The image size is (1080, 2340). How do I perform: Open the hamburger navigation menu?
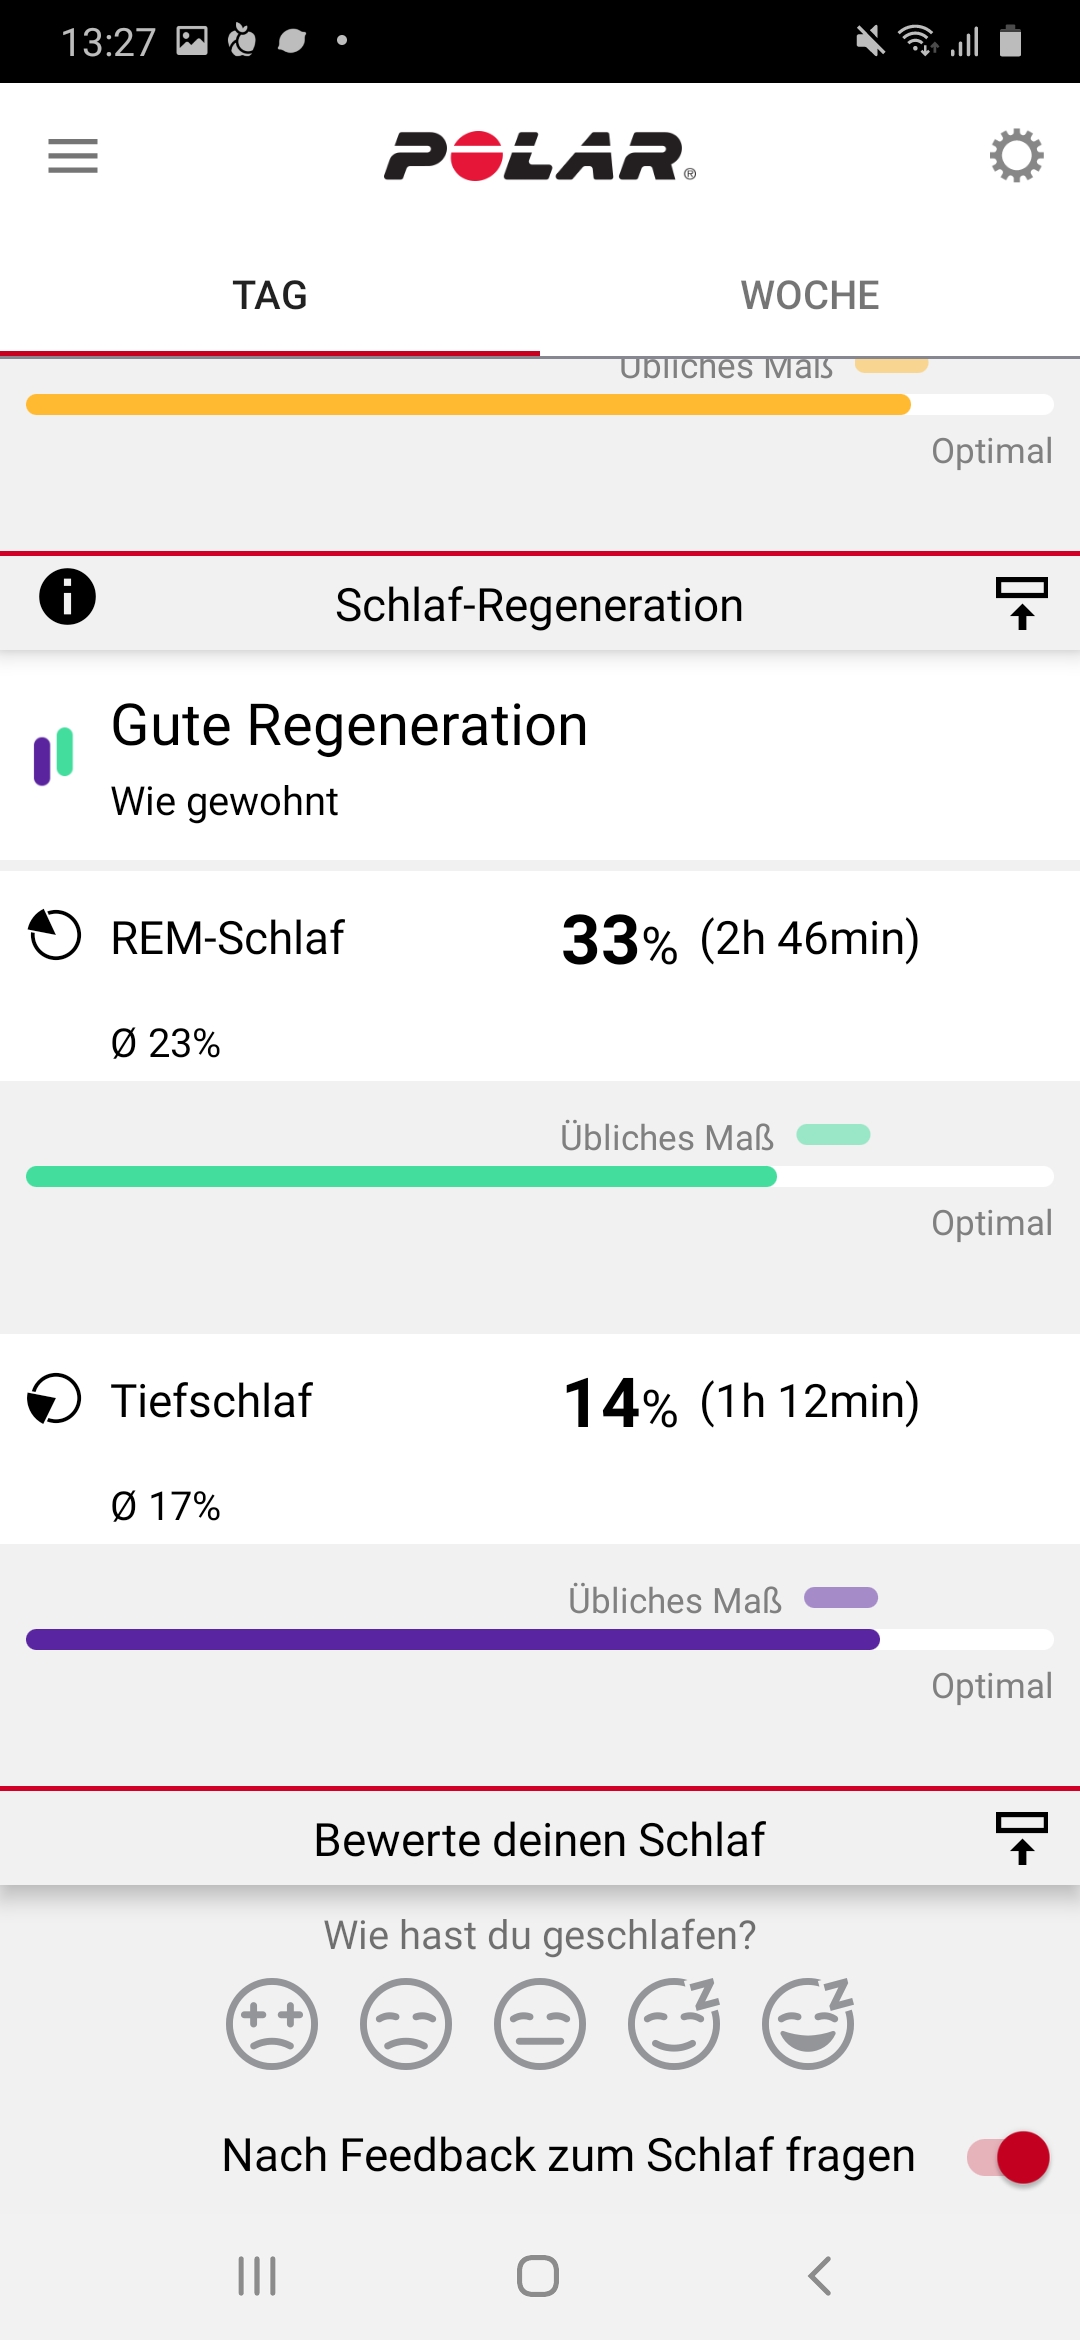73,156
